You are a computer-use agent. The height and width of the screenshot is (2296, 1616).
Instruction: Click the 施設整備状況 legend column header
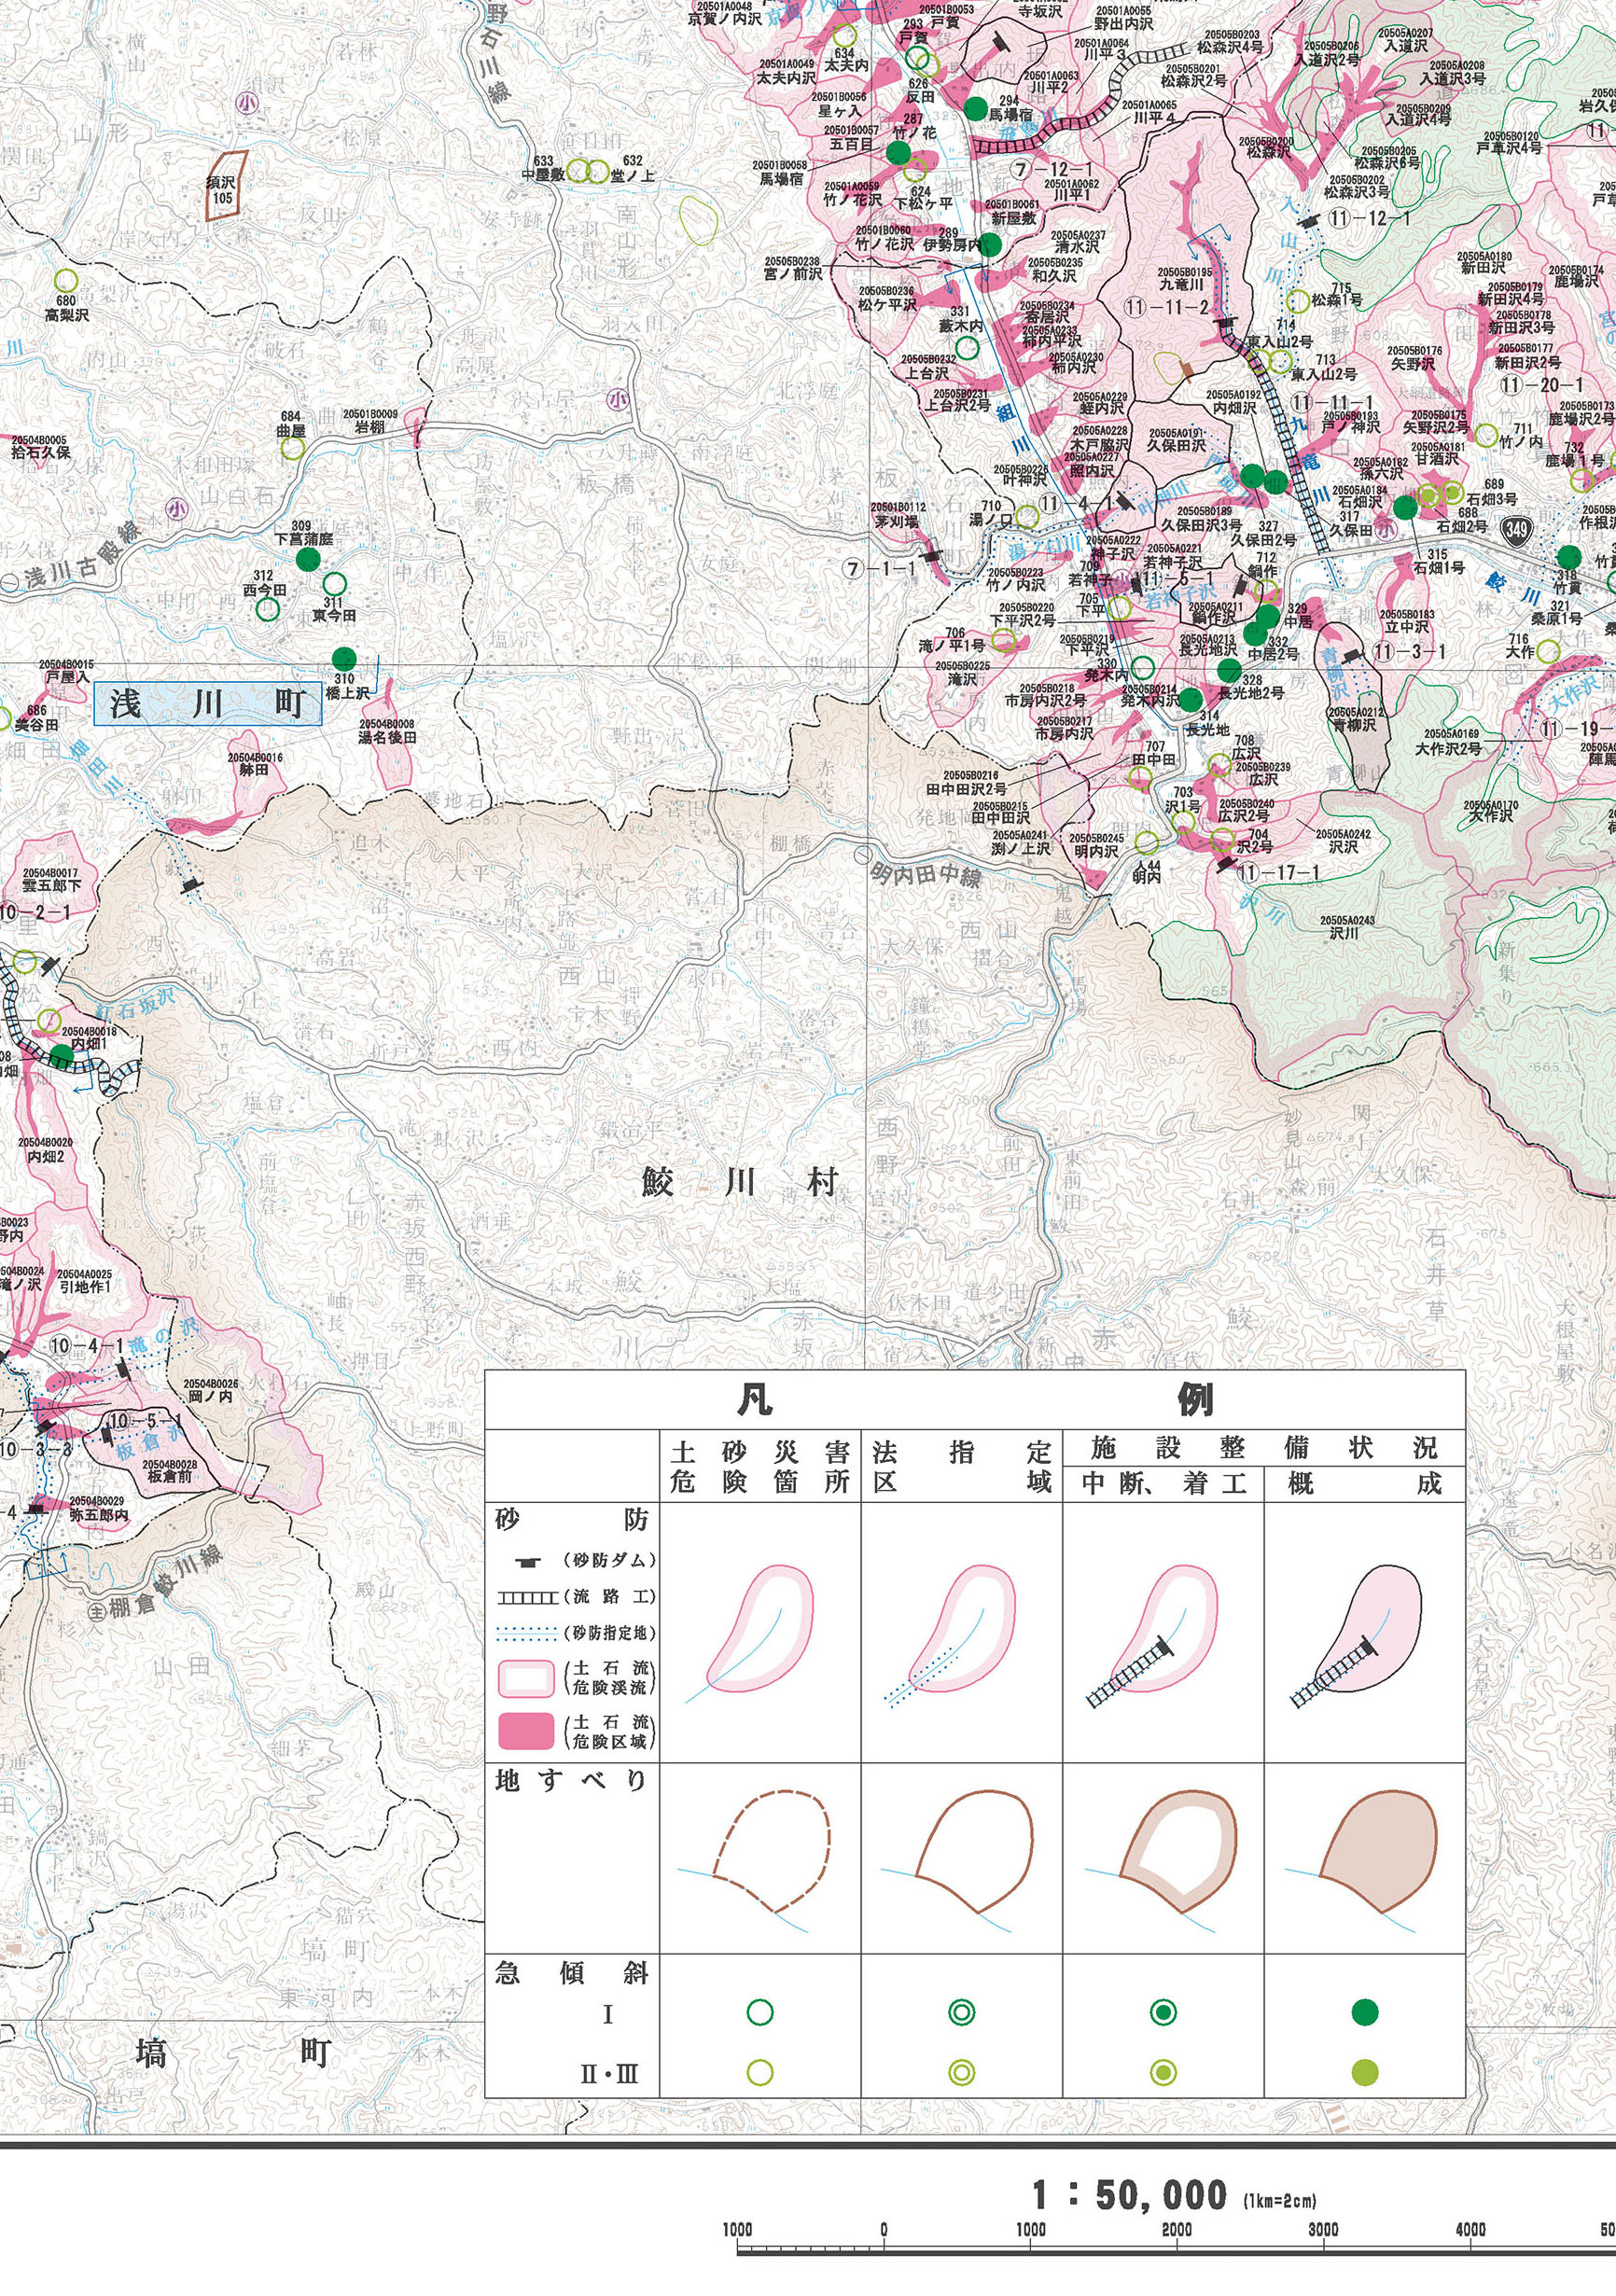click(1264, 1449)
